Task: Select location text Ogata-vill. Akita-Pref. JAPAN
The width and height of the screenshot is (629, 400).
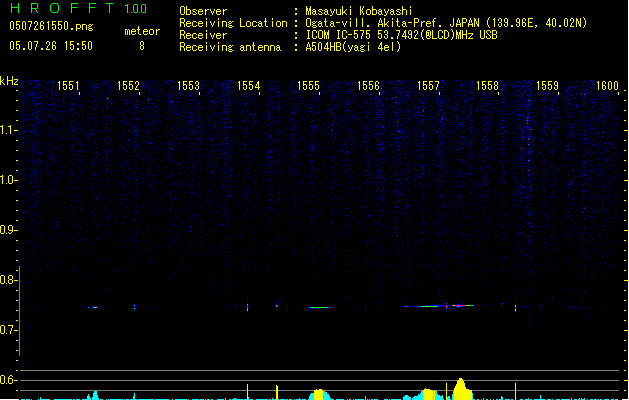Action: pos(392,23)
